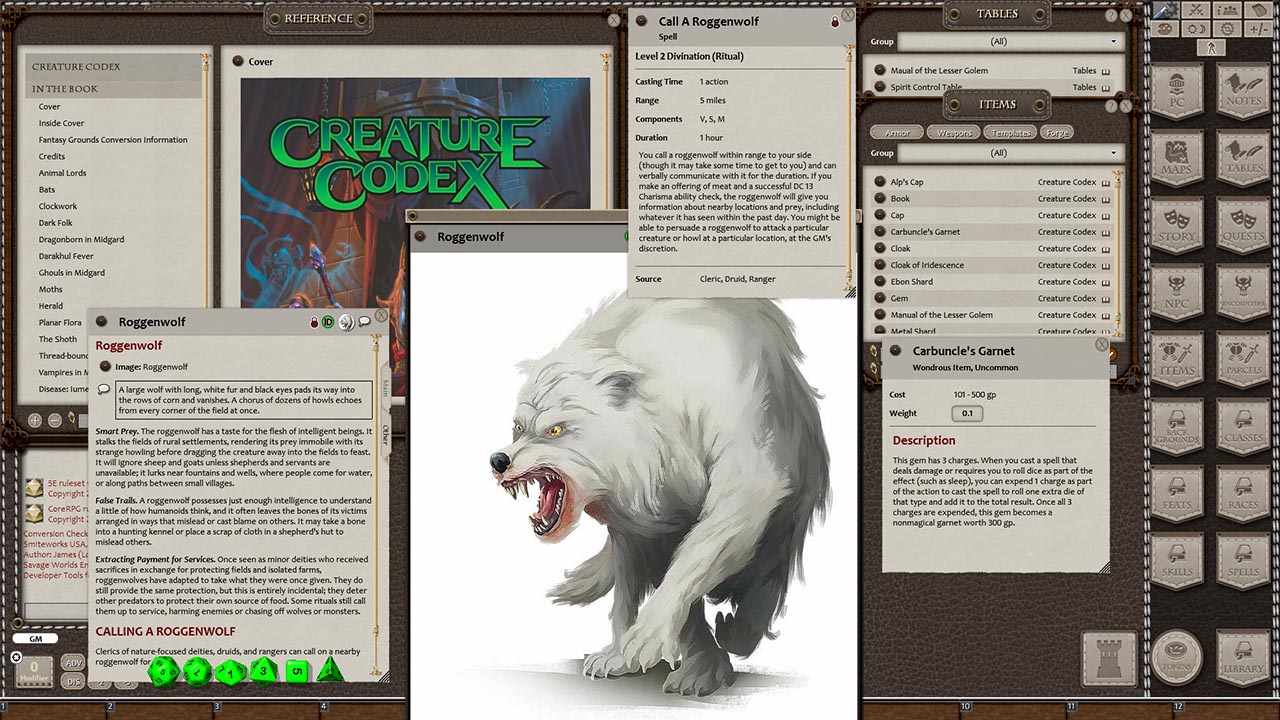Toggle the padlock on Call A Roggenwolf spell
This screenshot has height=720, width=1280.
click(834, 20)
